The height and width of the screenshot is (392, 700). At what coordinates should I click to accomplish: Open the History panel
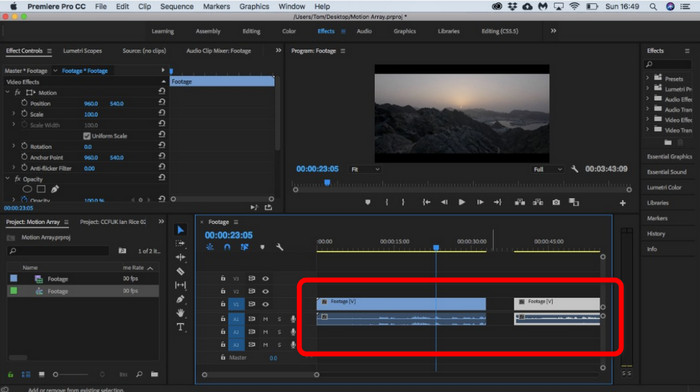click(656, 234)
